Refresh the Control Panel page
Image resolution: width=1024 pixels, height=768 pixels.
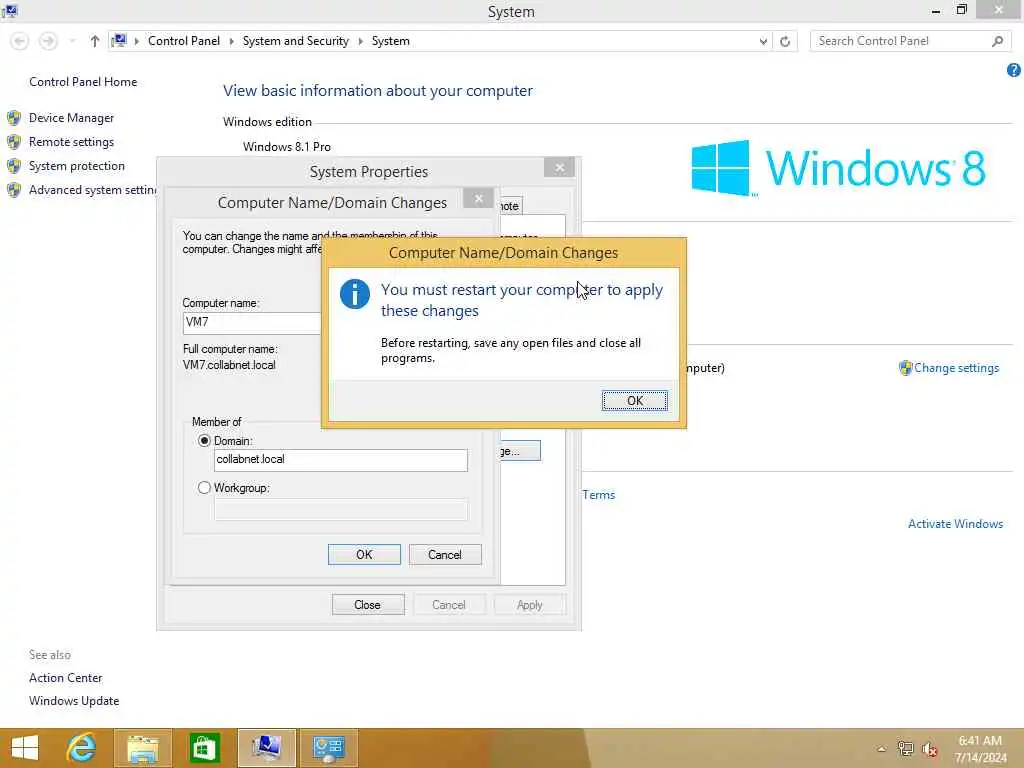click(785, 41)
